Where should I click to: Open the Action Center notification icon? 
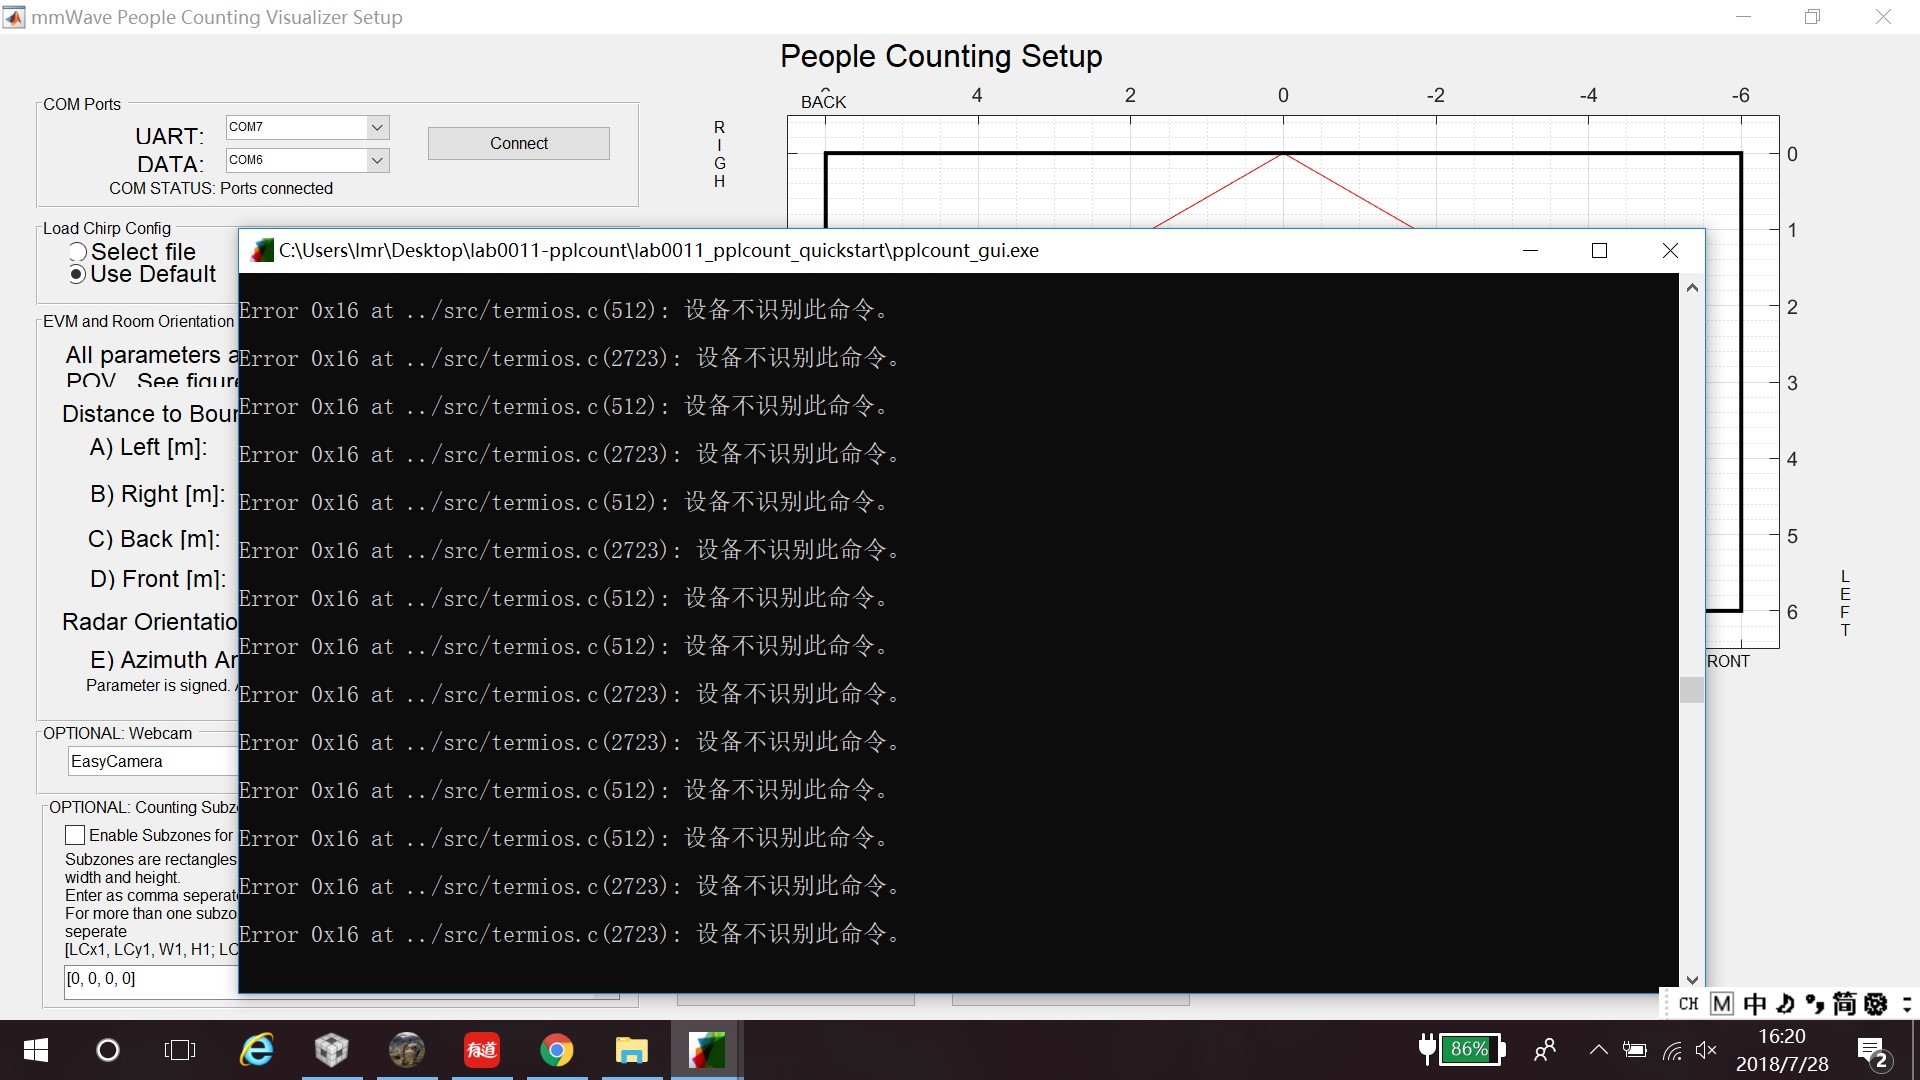pos(1872,1051)
